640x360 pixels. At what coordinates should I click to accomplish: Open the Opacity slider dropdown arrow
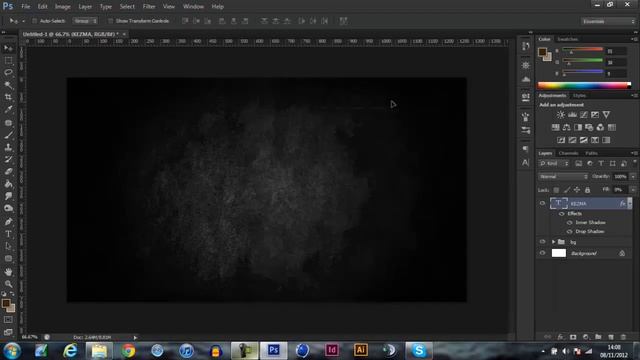coord(633,177)
